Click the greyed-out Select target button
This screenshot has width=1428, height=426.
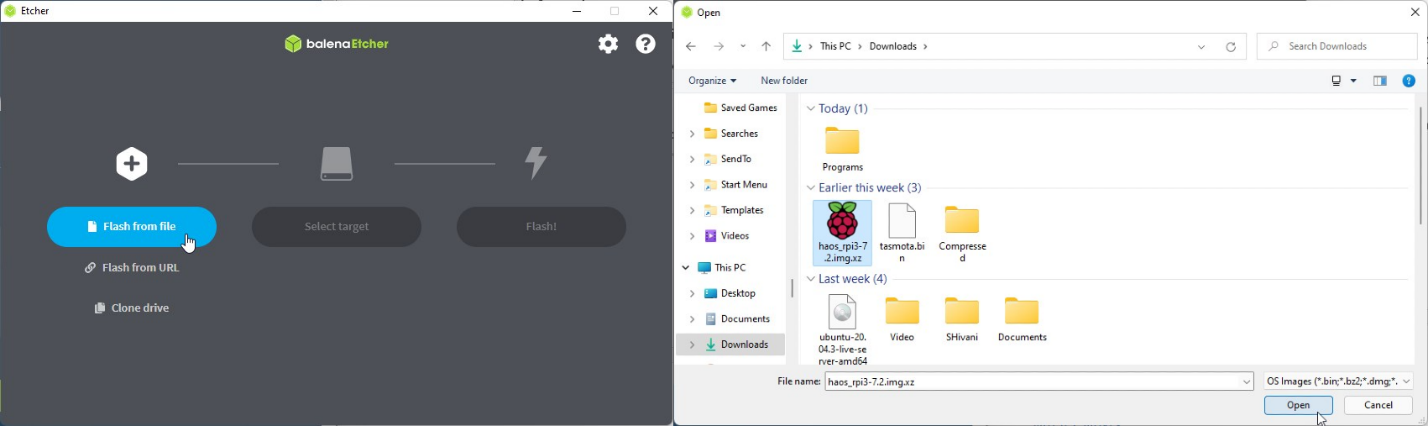336,227
